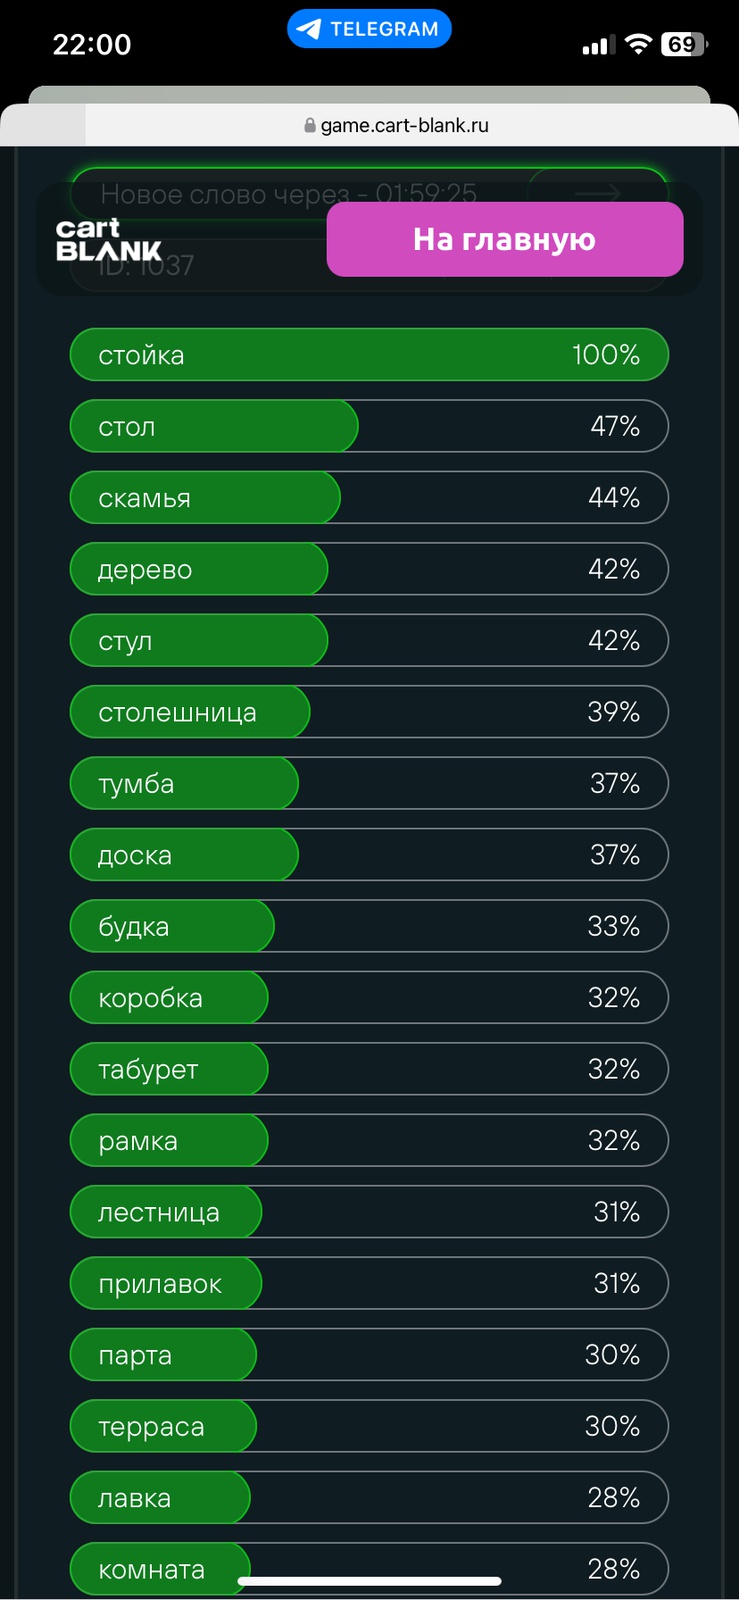739x1600 pixels.
Task: Tap the lock icon in address bar
Action: point(309,126)
